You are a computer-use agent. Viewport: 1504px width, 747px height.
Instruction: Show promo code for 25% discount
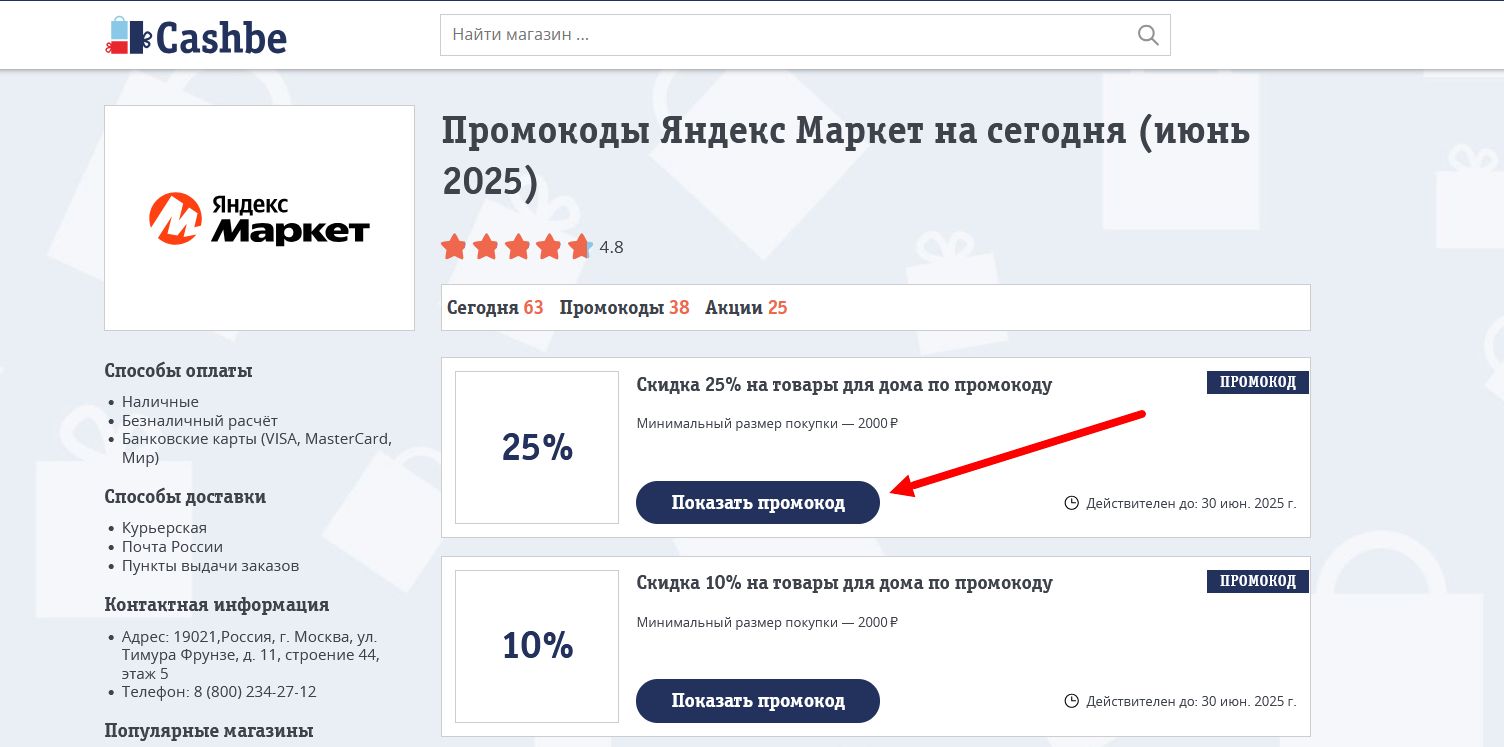[x=758, y=503]
